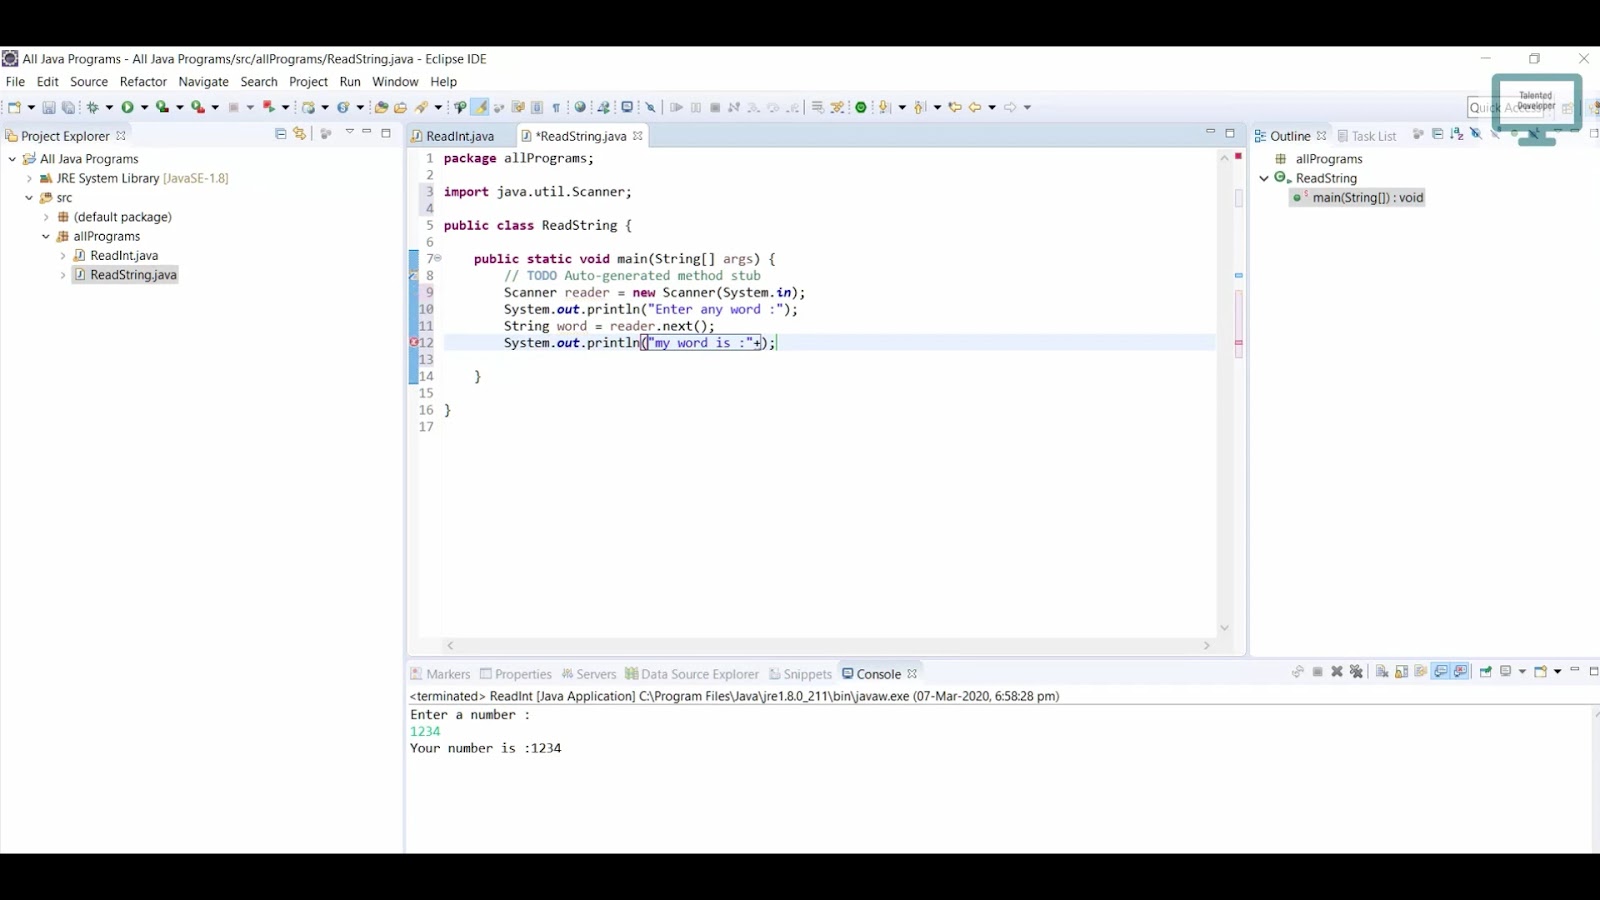Select ReadString.java in Project Explorer

133,275
